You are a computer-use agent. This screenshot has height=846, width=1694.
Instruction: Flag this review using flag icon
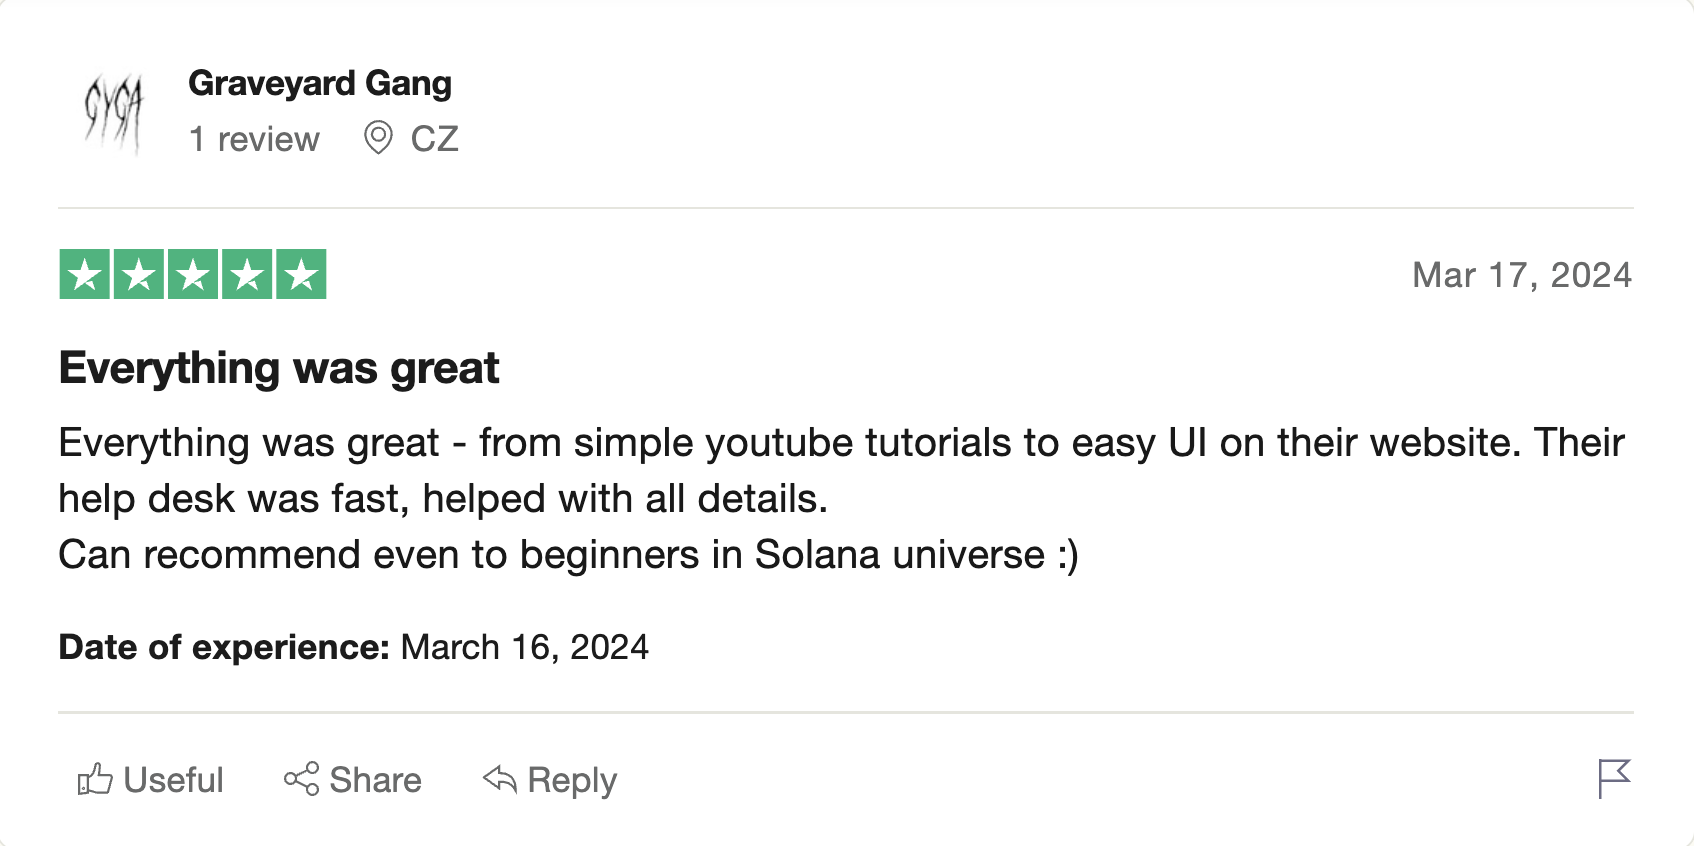pos(1613,778)
